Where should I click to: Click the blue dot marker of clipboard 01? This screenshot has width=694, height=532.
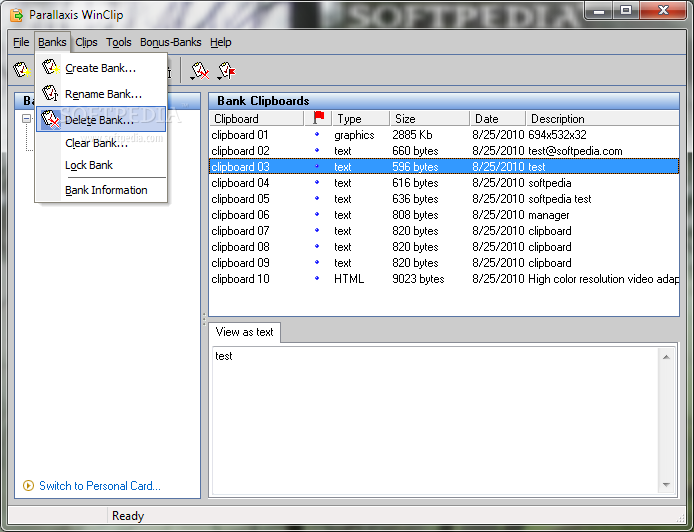click(x=317, y=134)
